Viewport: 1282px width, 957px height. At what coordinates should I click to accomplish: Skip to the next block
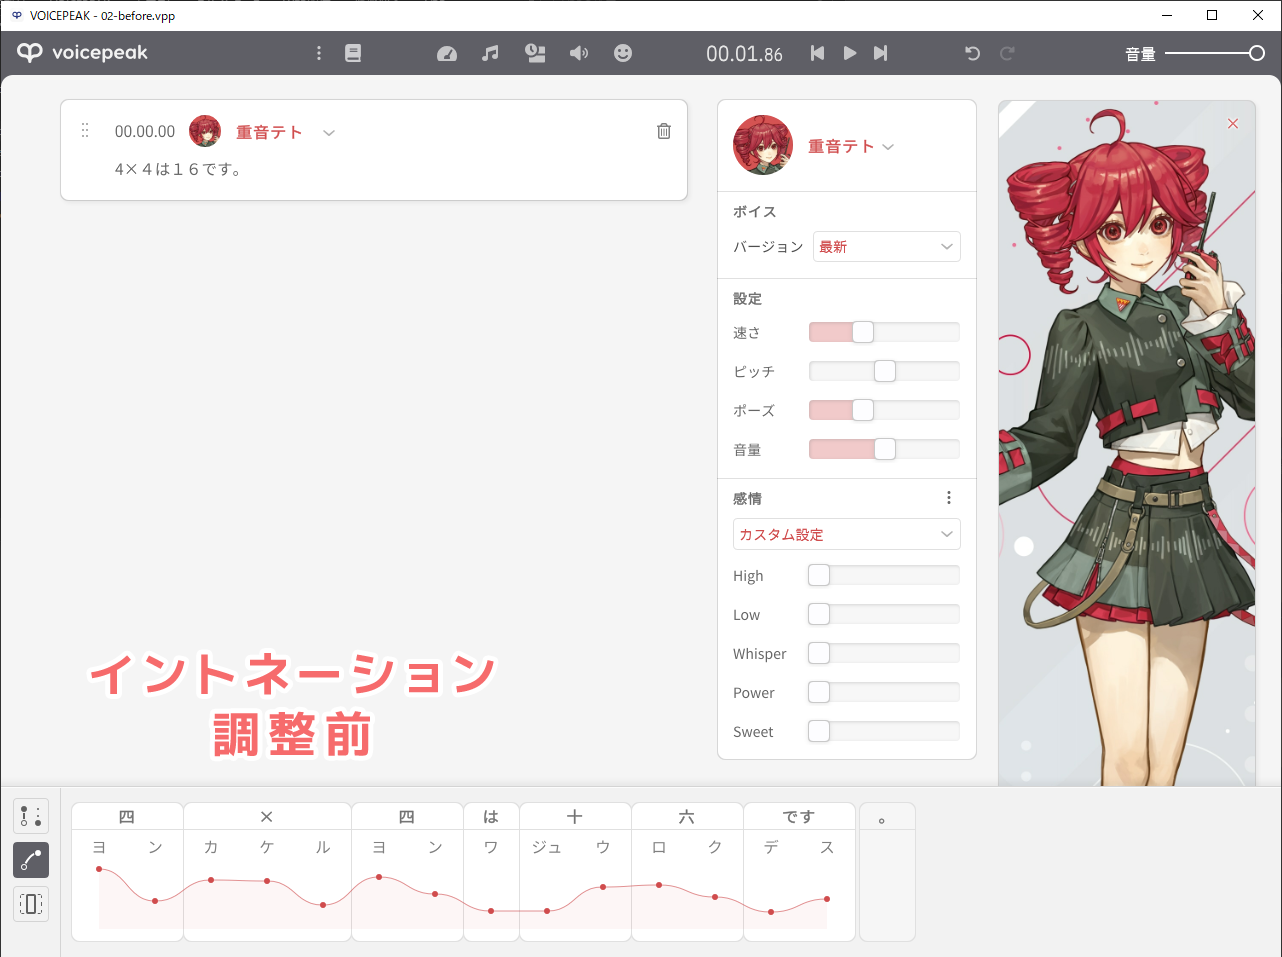point(880,53)
